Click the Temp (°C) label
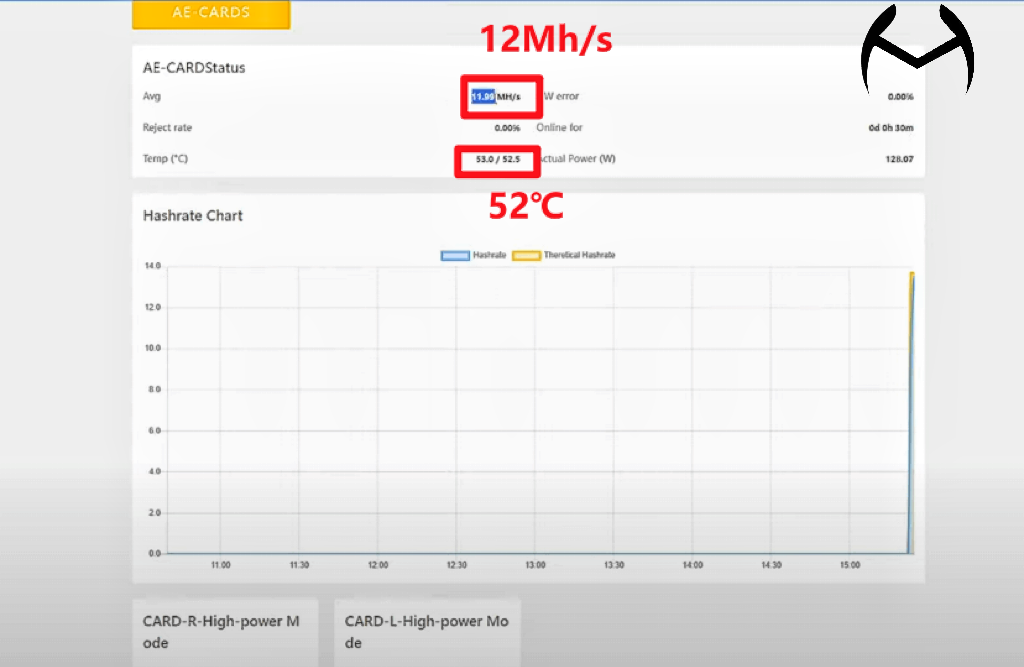Viewport: 1024px width, 667px height. pos(165,159)
